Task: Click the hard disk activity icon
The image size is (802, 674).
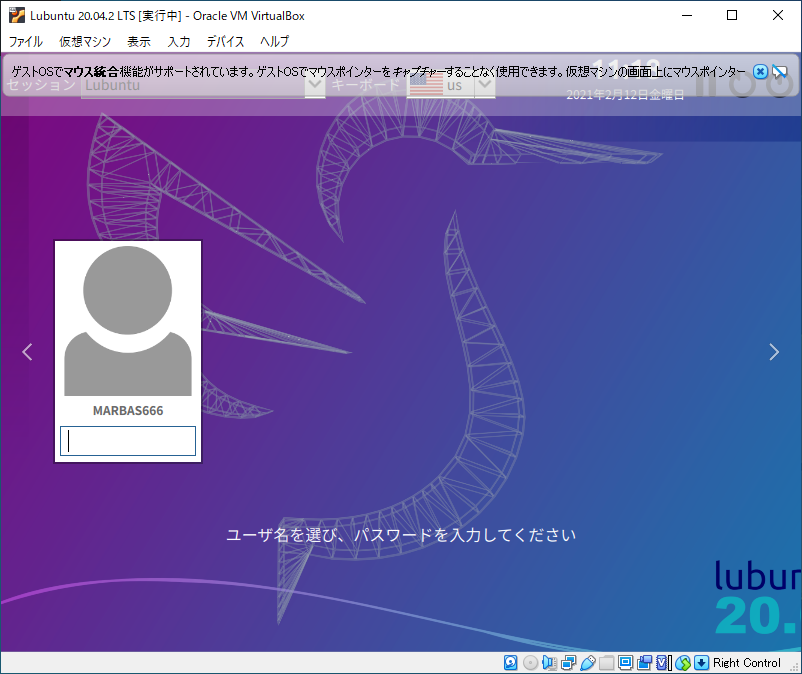Action: pyautogui.click(x=510, y=663)
